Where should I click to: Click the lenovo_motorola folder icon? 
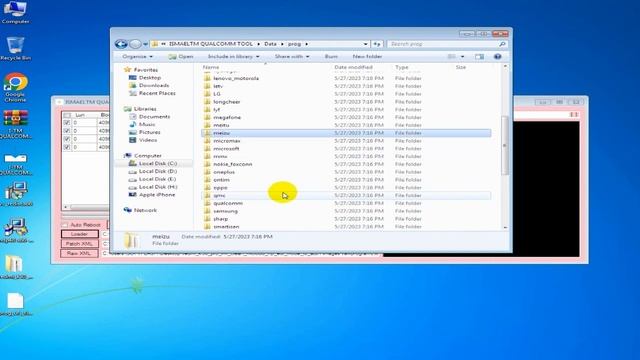coord(207,78)
